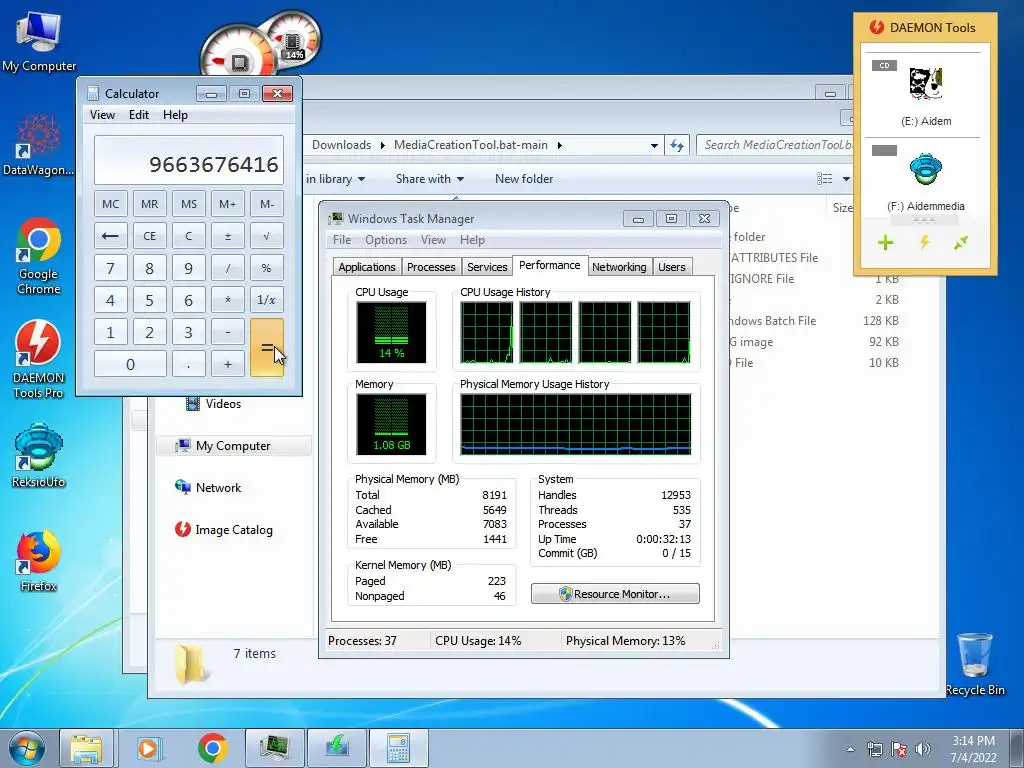Click calculator MS memory store button
Viewport: 1024px width, 768px height.
tap(189, 204)
